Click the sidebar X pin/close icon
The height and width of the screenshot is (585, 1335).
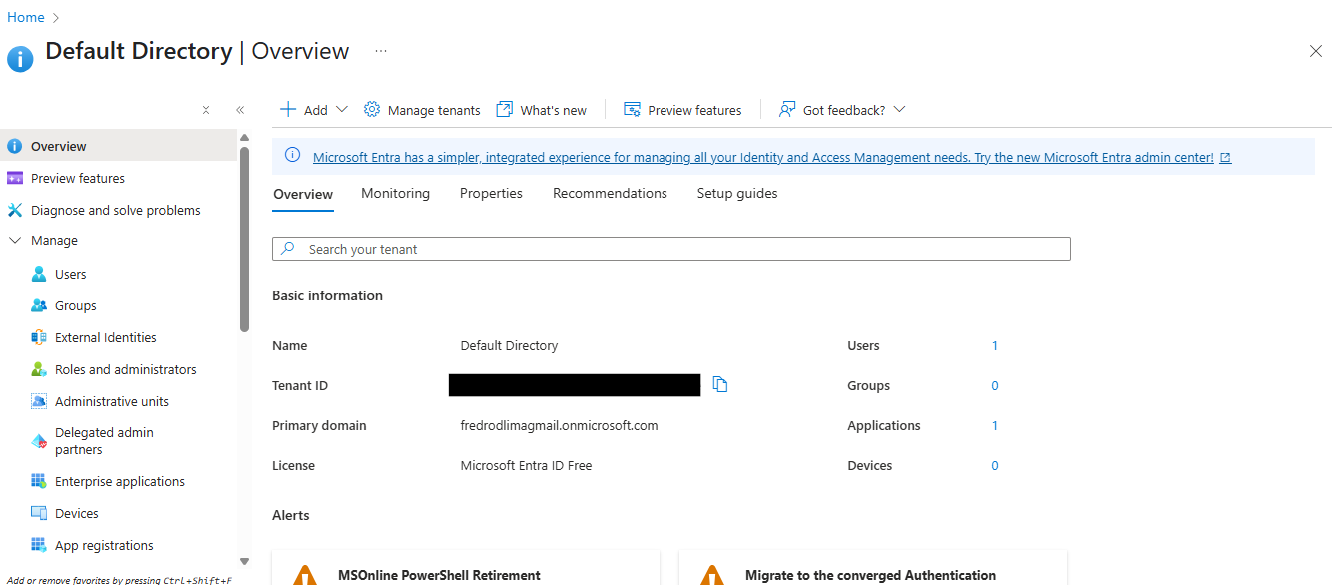click(206, 110)
